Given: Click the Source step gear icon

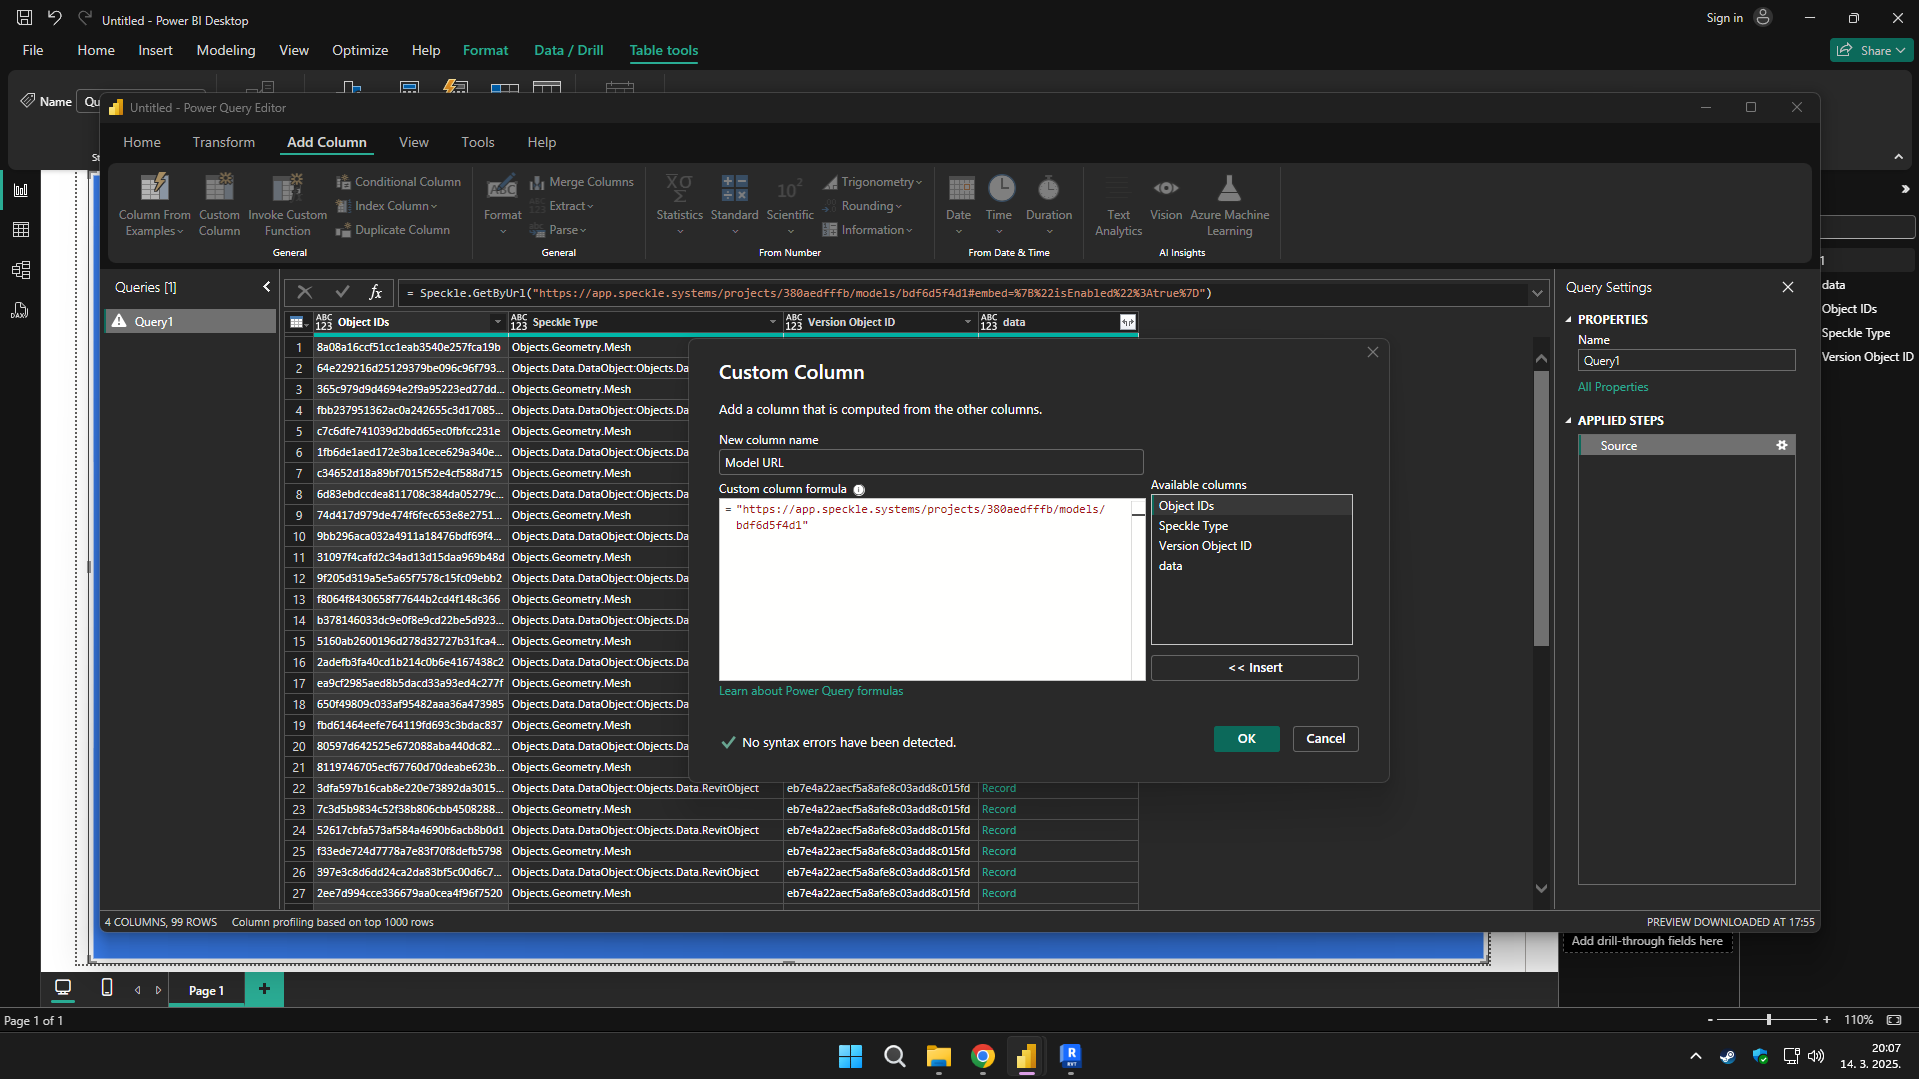Looking at the screenshot, I should 1781,445.
